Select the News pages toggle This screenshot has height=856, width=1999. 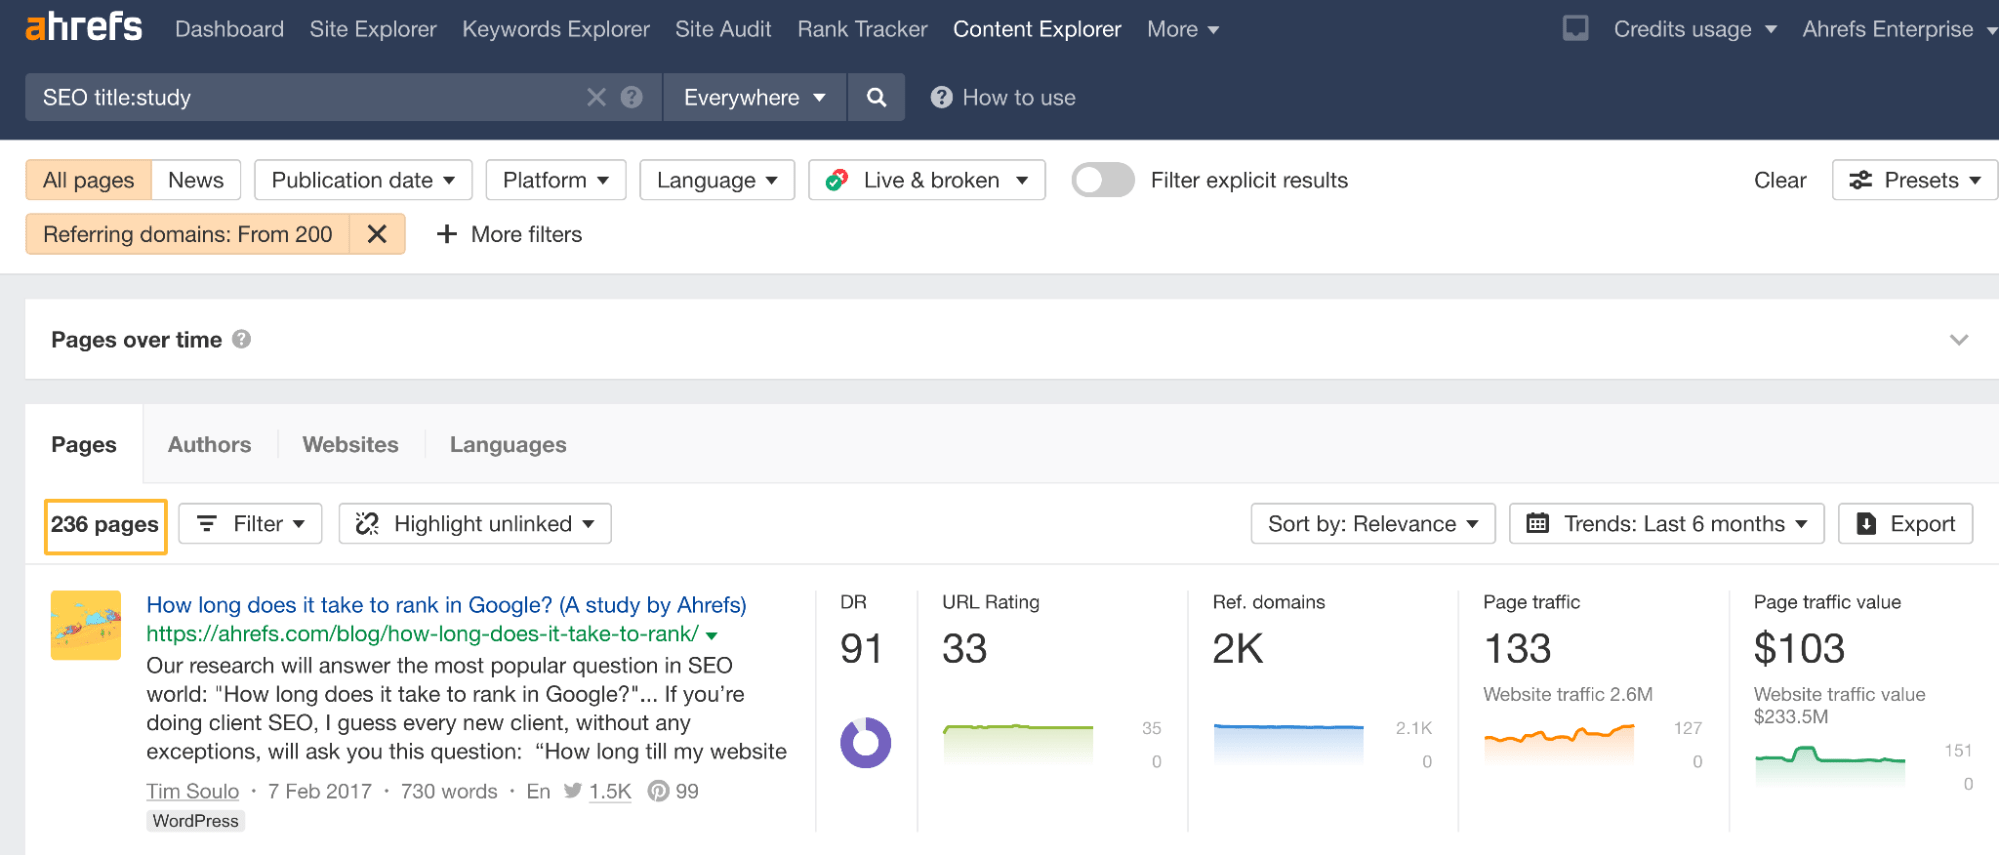click(x=196, y=180)
